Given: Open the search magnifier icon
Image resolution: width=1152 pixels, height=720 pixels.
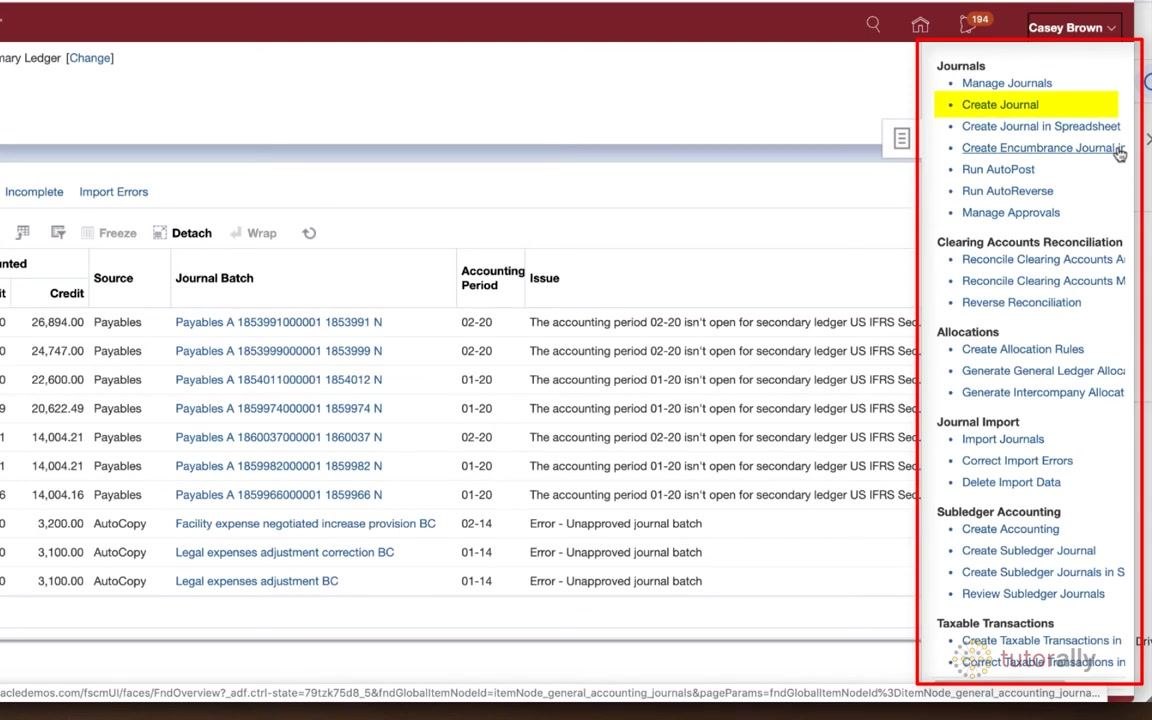Looking at the screenshot, I should [873, 24].
